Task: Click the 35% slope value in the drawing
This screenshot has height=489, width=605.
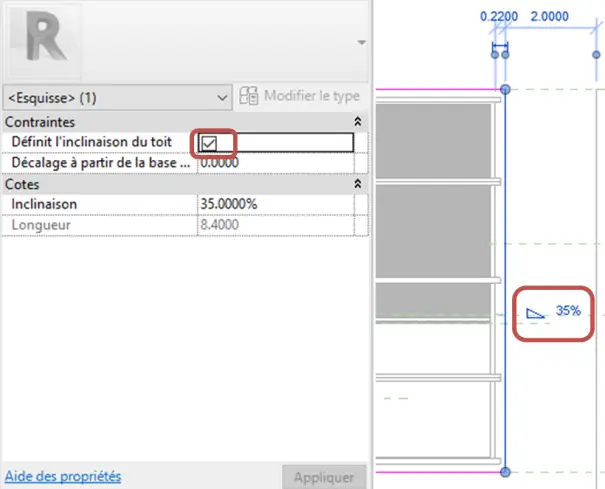Action: point(568,310)
